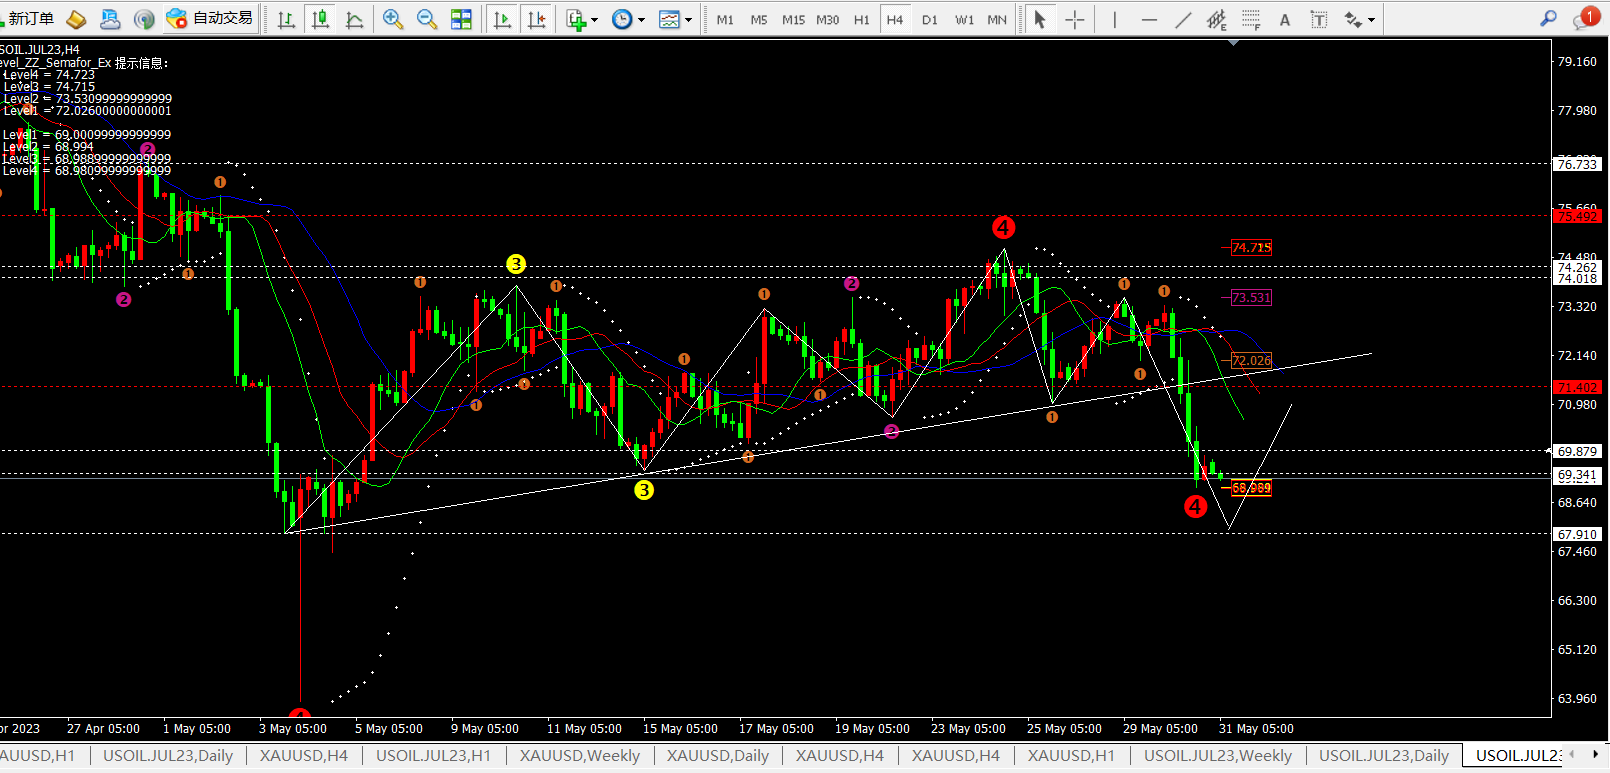Select the M1 timeframe
Image resolution: width=1610 pixels, height=773 pixels.
725,19
